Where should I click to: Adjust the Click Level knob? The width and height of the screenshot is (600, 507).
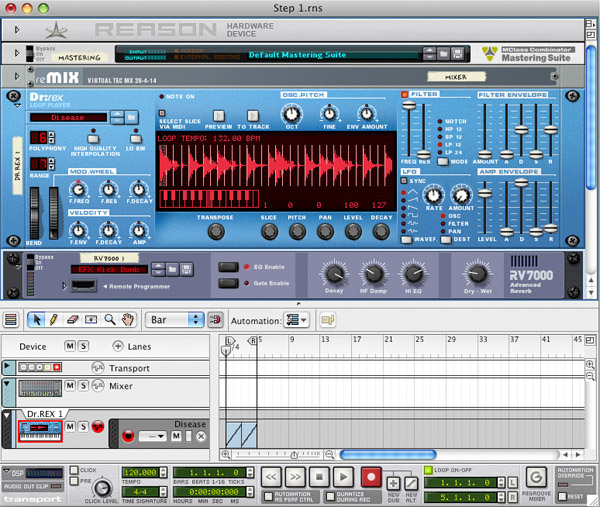102,488
